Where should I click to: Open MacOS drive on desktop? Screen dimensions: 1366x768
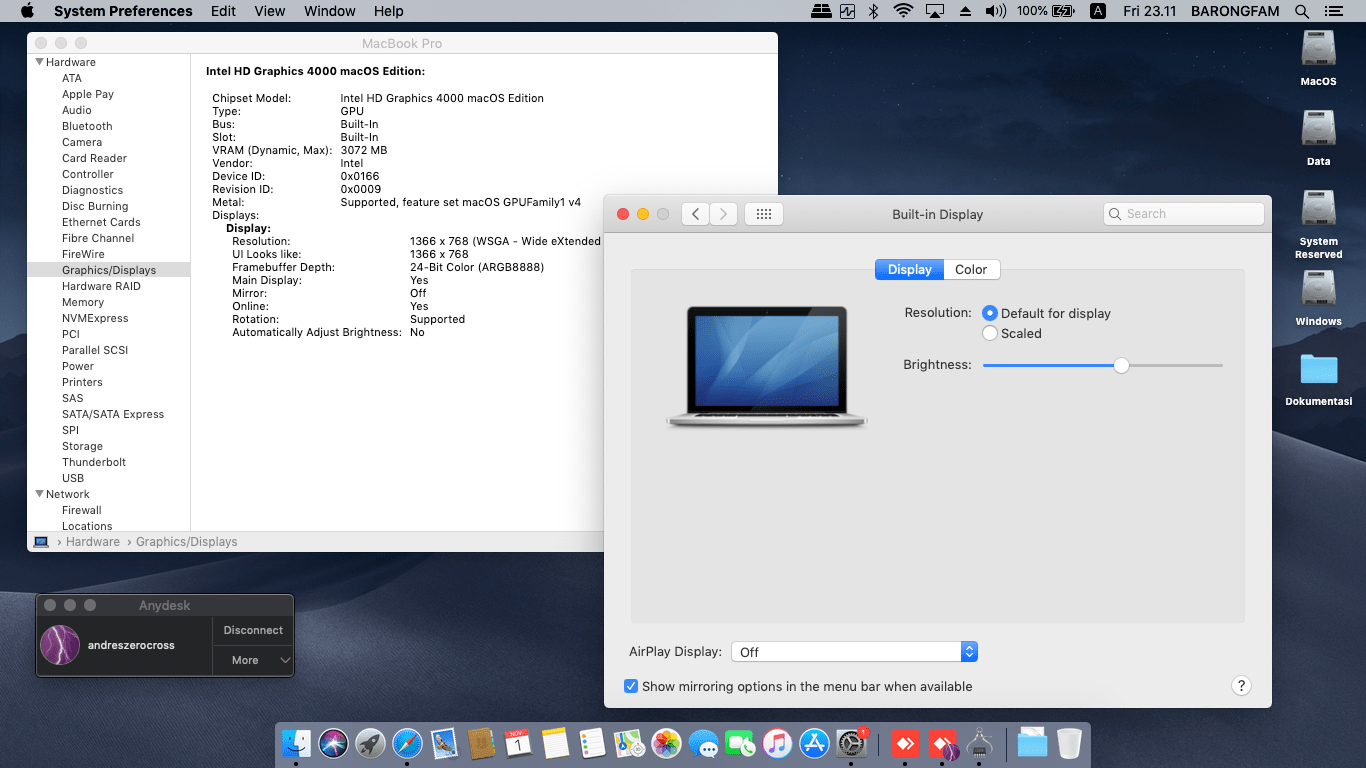point(1319,58)
